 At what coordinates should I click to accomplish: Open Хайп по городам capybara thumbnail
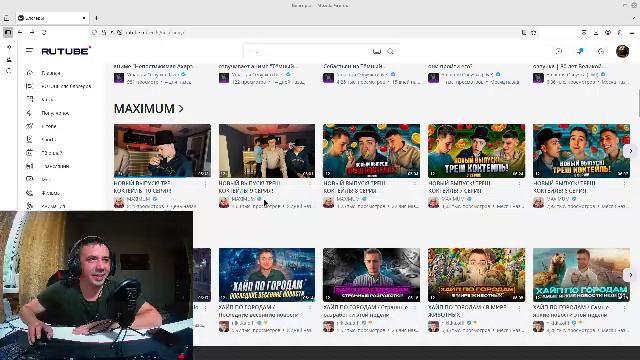click(x=581, y=275)
